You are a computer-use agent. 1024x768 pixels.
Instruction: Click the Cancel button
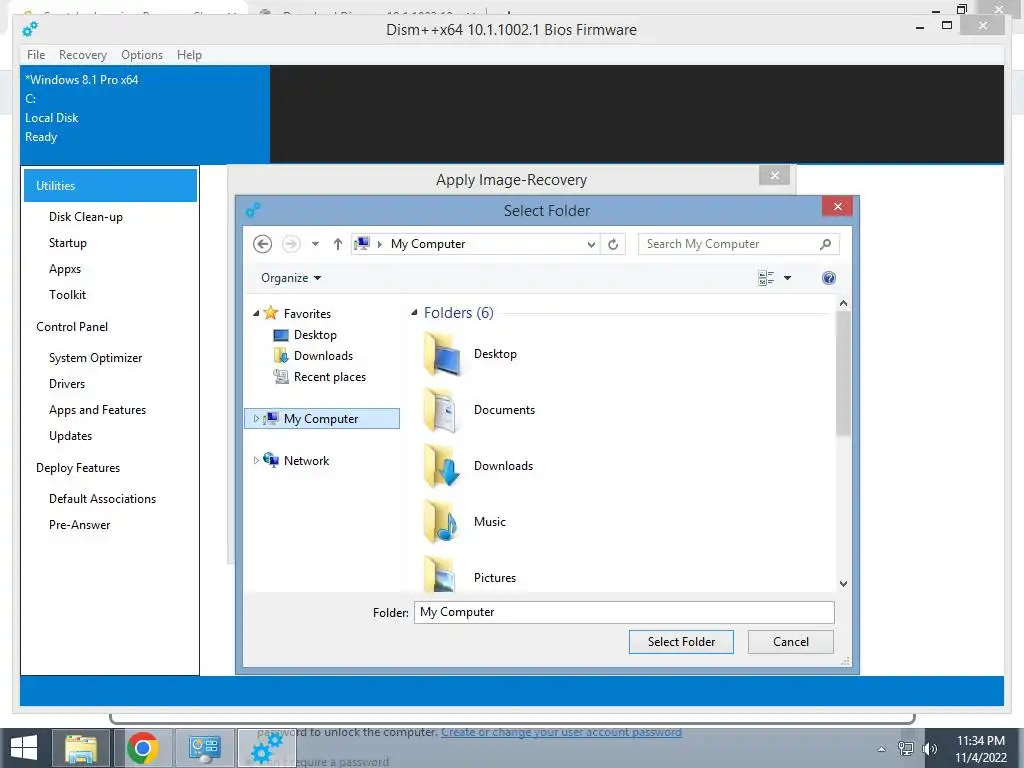(x=791, y=642)
